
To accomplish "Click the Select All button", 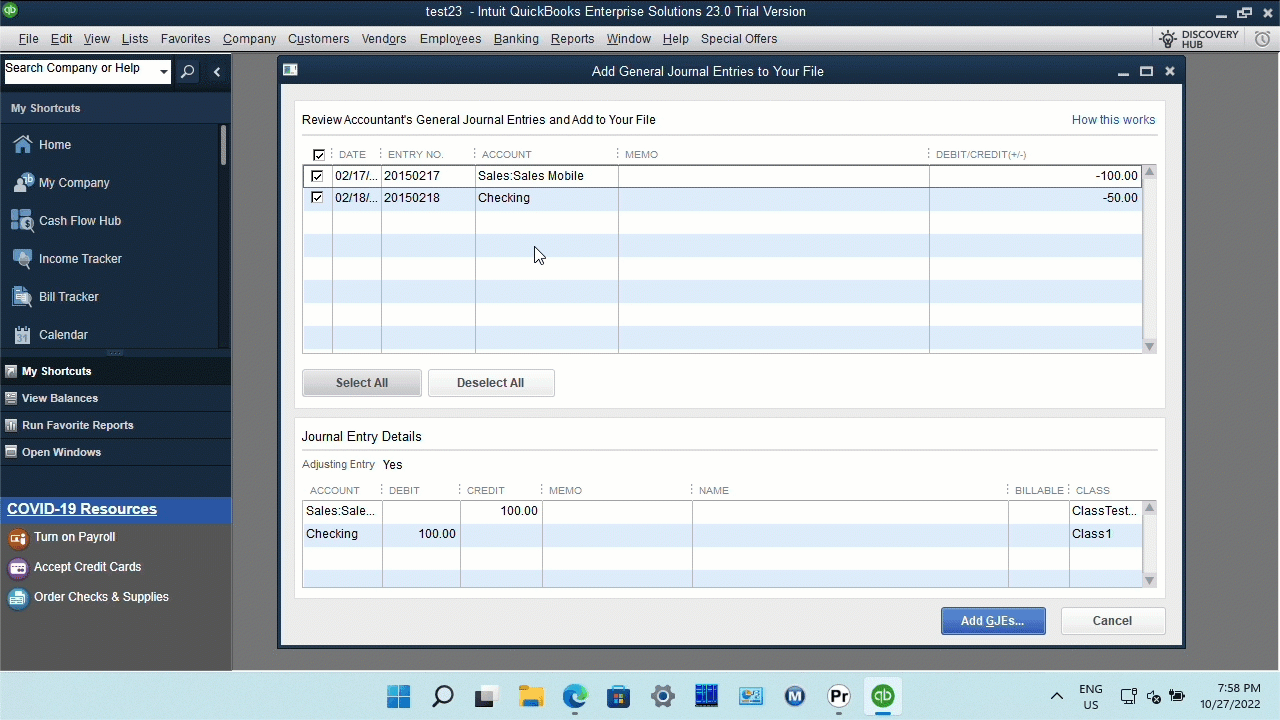I will click(x=362, y=383).
